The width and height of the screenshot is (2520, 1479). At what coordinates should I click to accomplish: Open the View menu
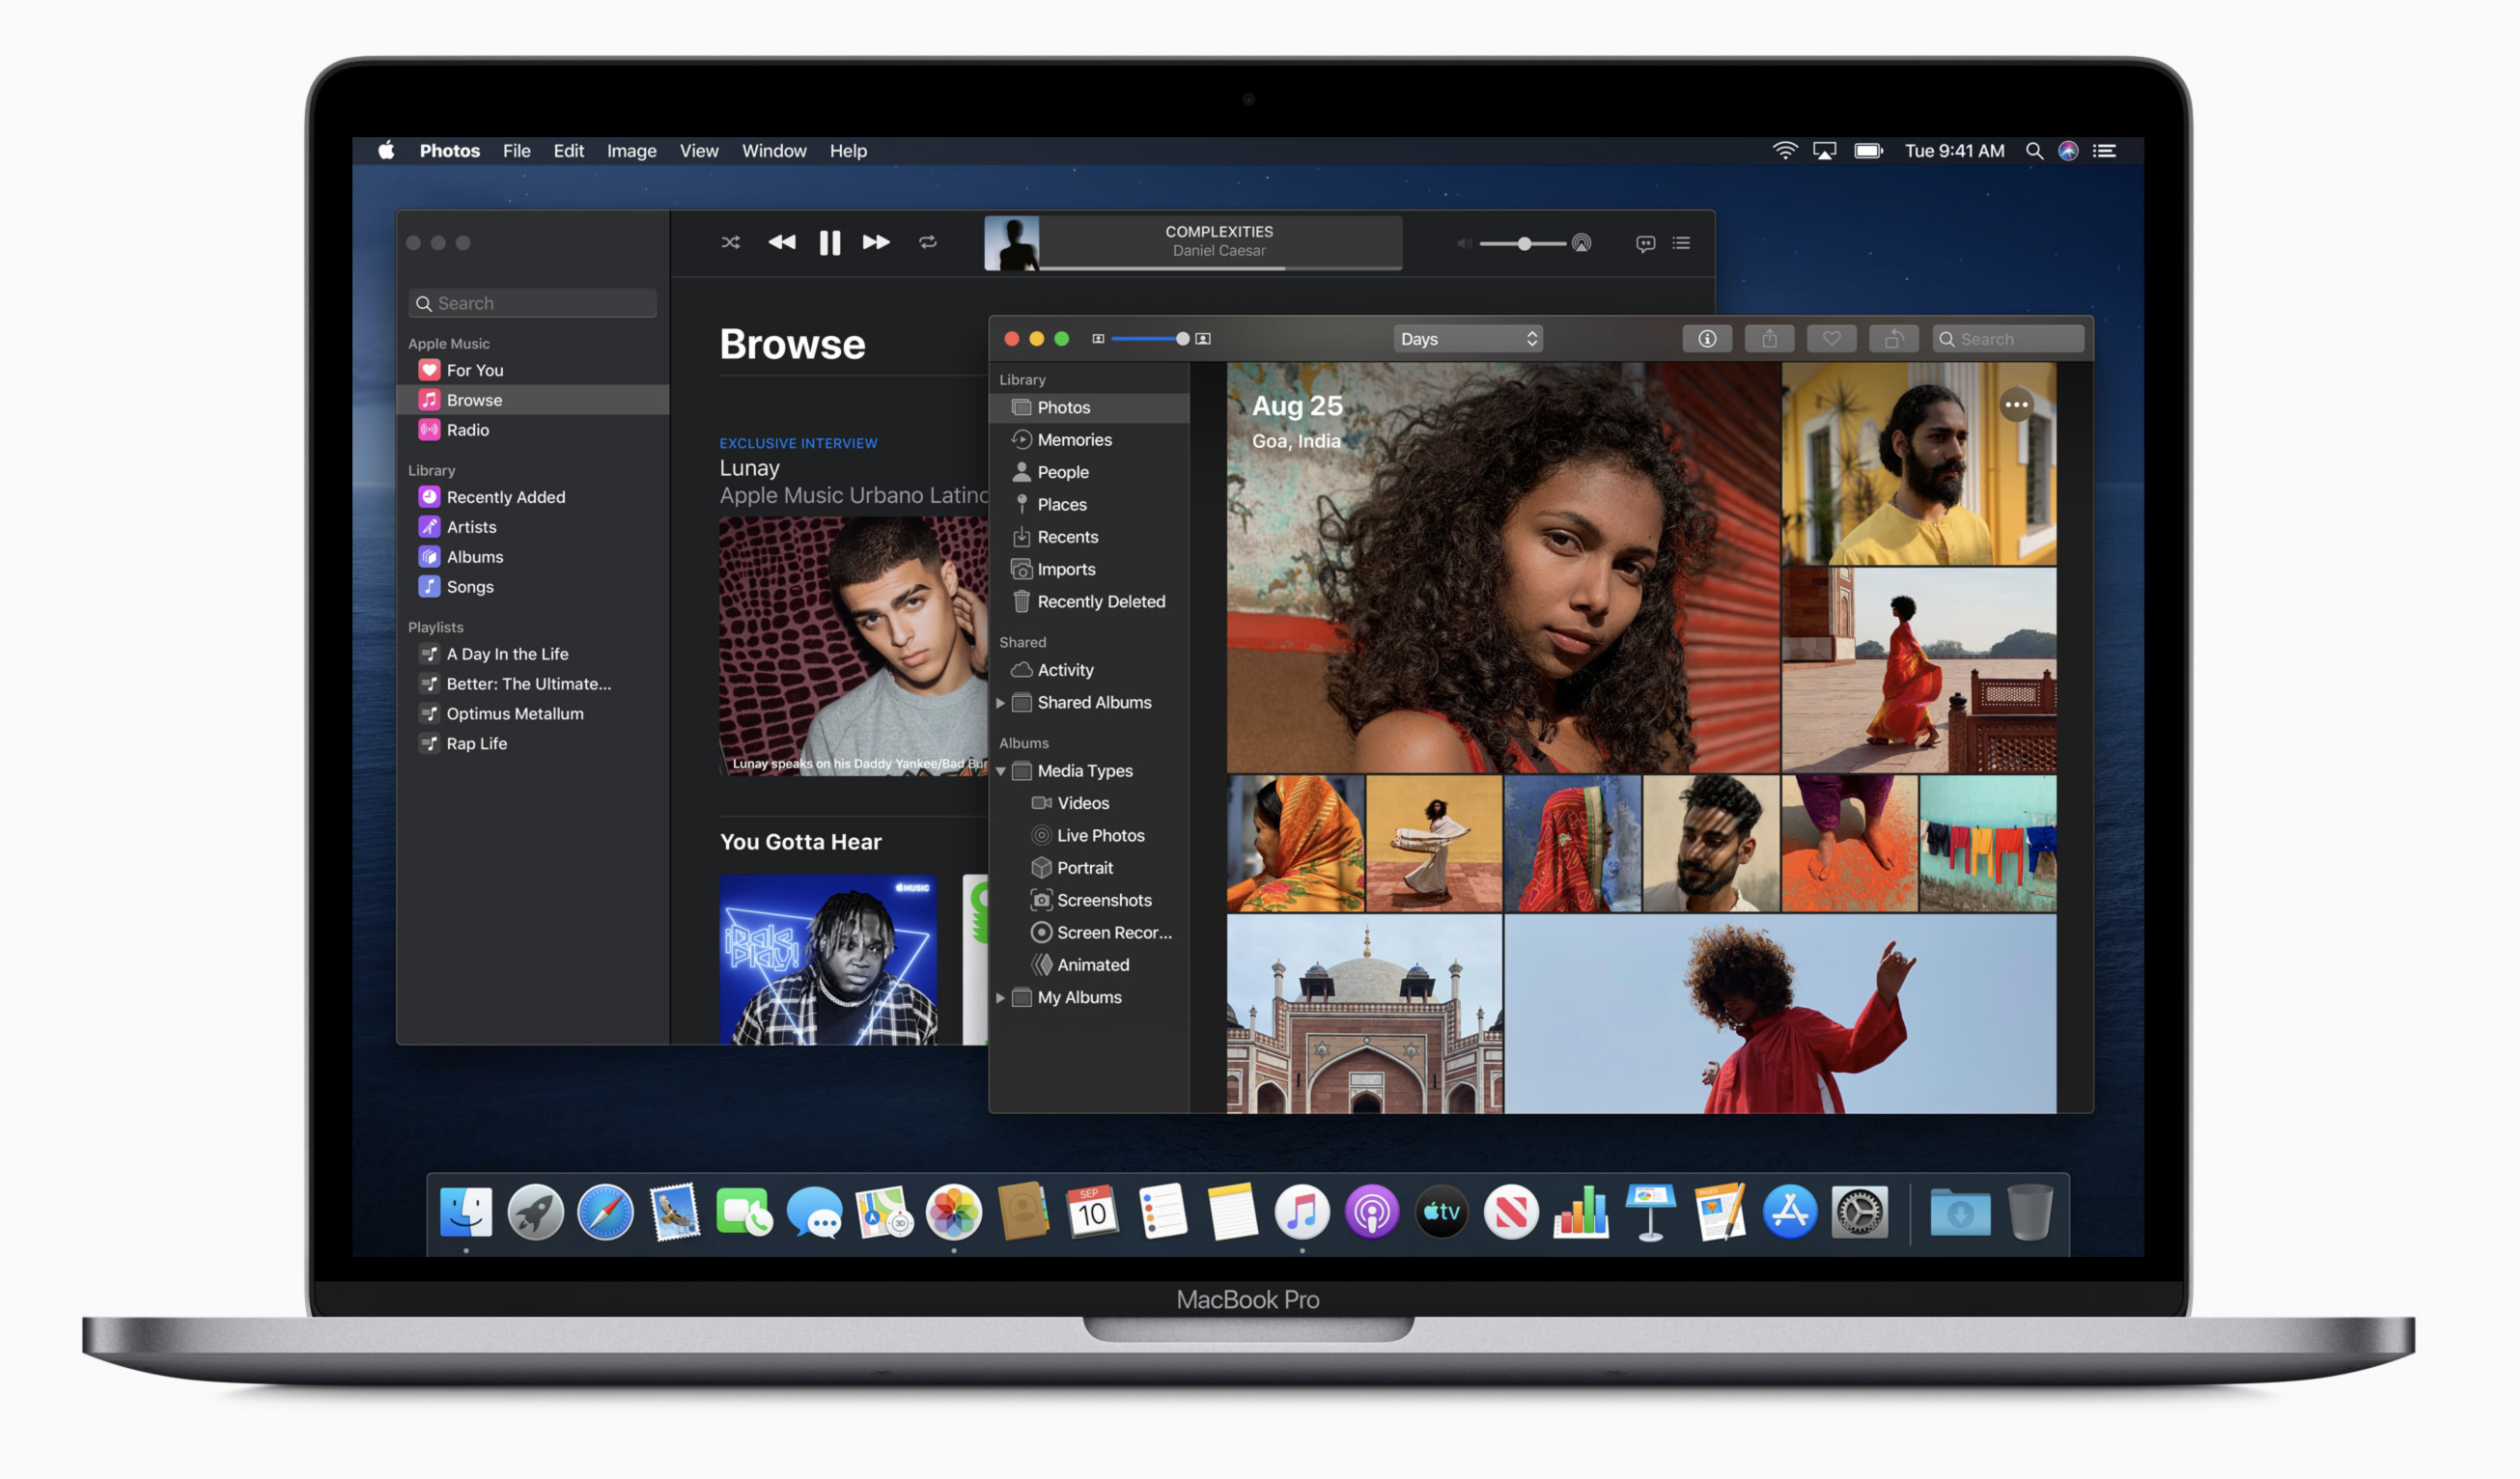pos(699,151)
